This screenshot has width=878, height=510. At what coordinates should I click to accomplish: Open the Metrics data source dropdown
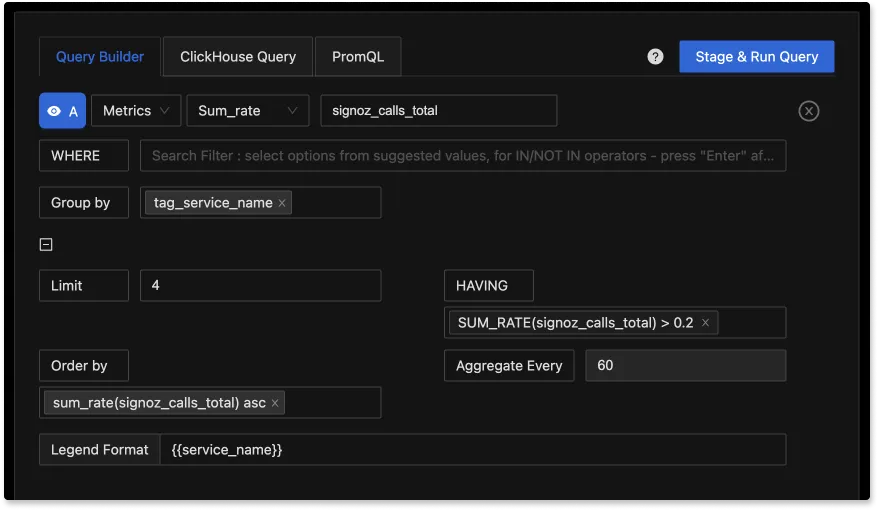[136, 111]
